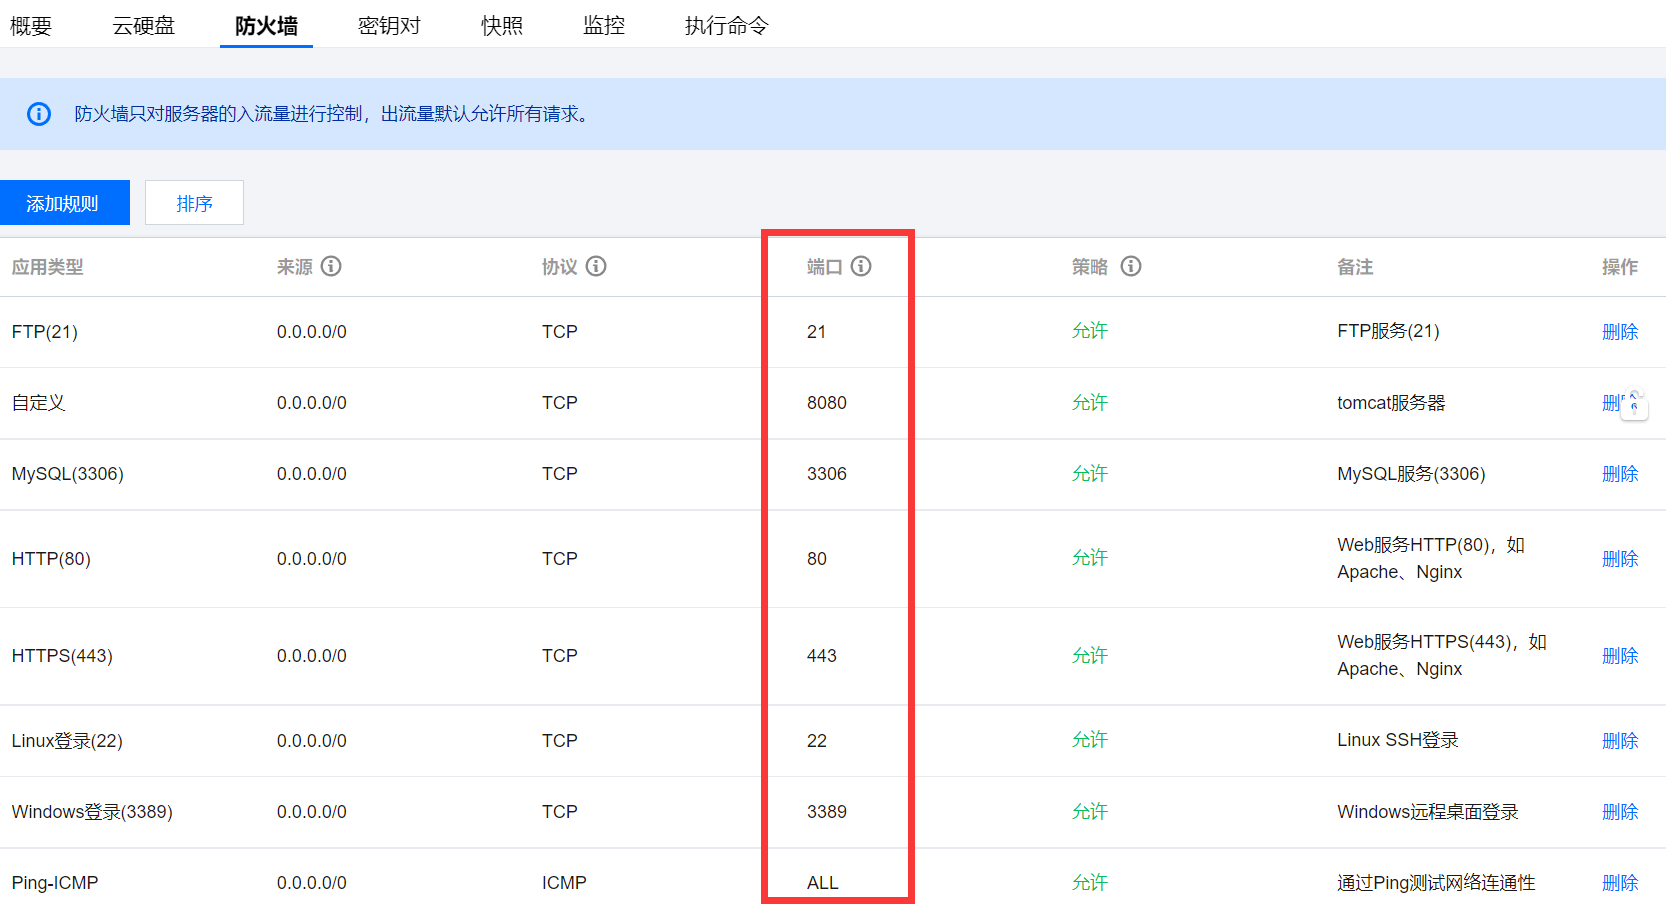Delete the MySQL(3306) rule

click(x=1620, y=474)
